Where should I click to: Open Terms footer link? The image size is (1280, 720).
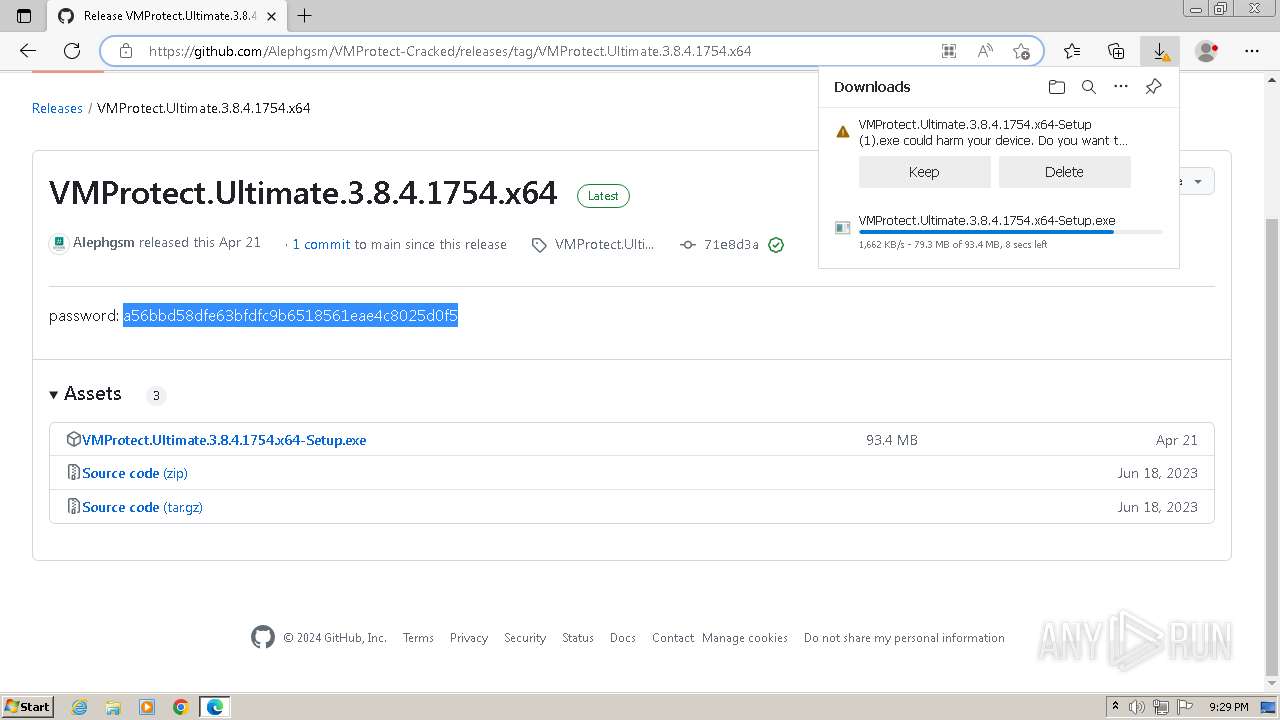[x=418, y=638]
